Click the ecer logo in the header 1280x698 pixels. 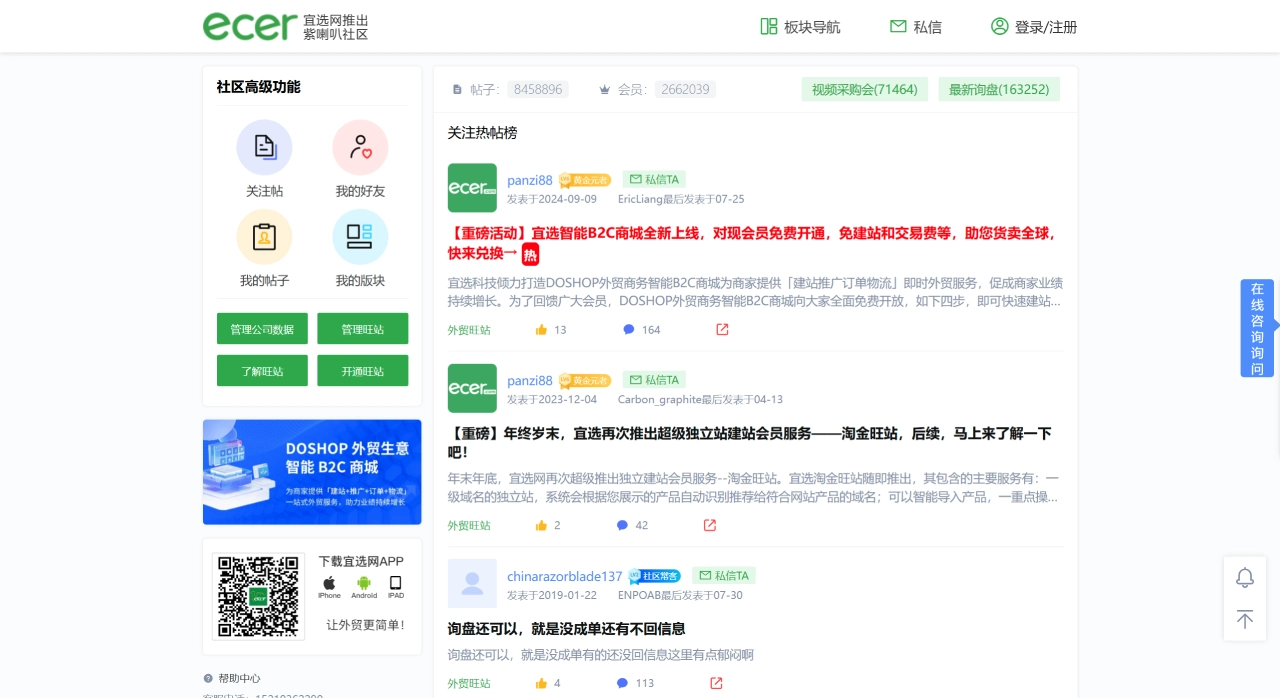pyautogui.click(x=250, y=26)
